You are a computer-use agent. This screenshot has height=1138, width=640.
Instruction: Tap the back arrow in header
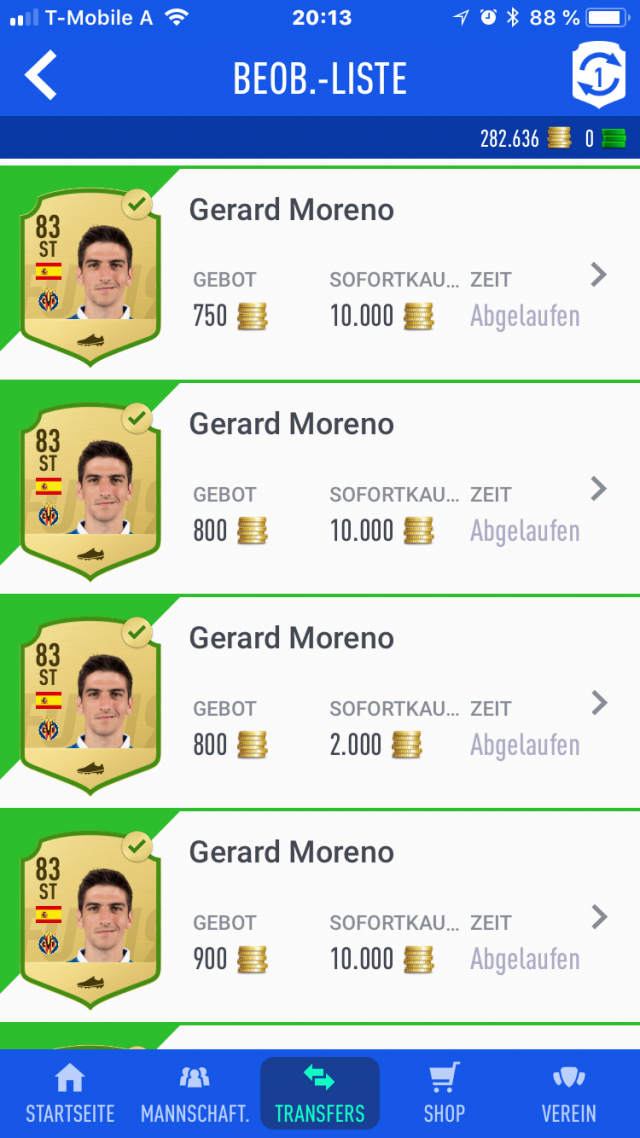[x=41, y=75]
